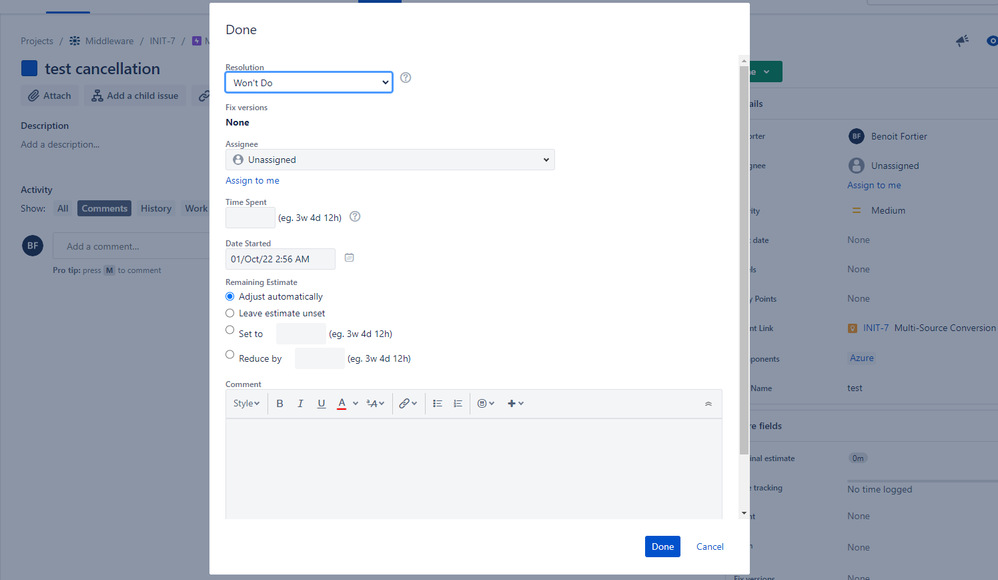Viewport: 998px width, 580px height.
Task: Open the Projects breadcrumb link
Action: click(37, 41)
